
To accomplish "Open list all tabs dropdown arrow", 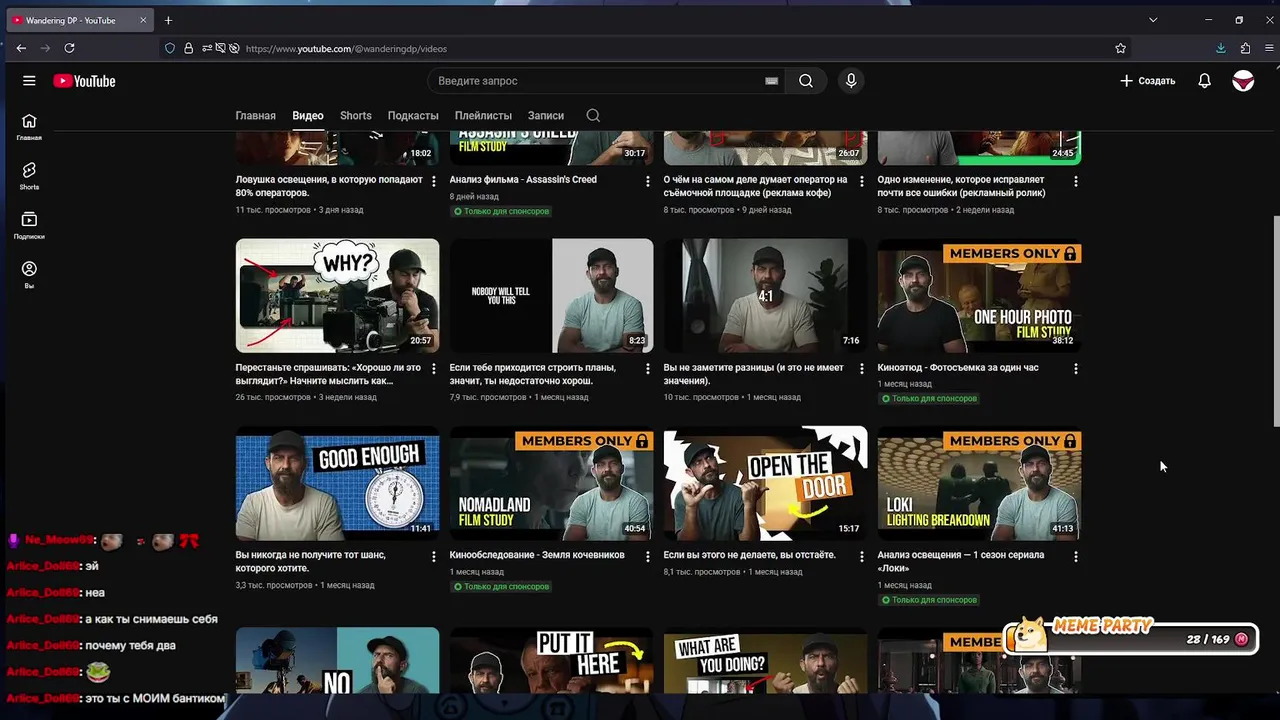I will click(1152, 20).
